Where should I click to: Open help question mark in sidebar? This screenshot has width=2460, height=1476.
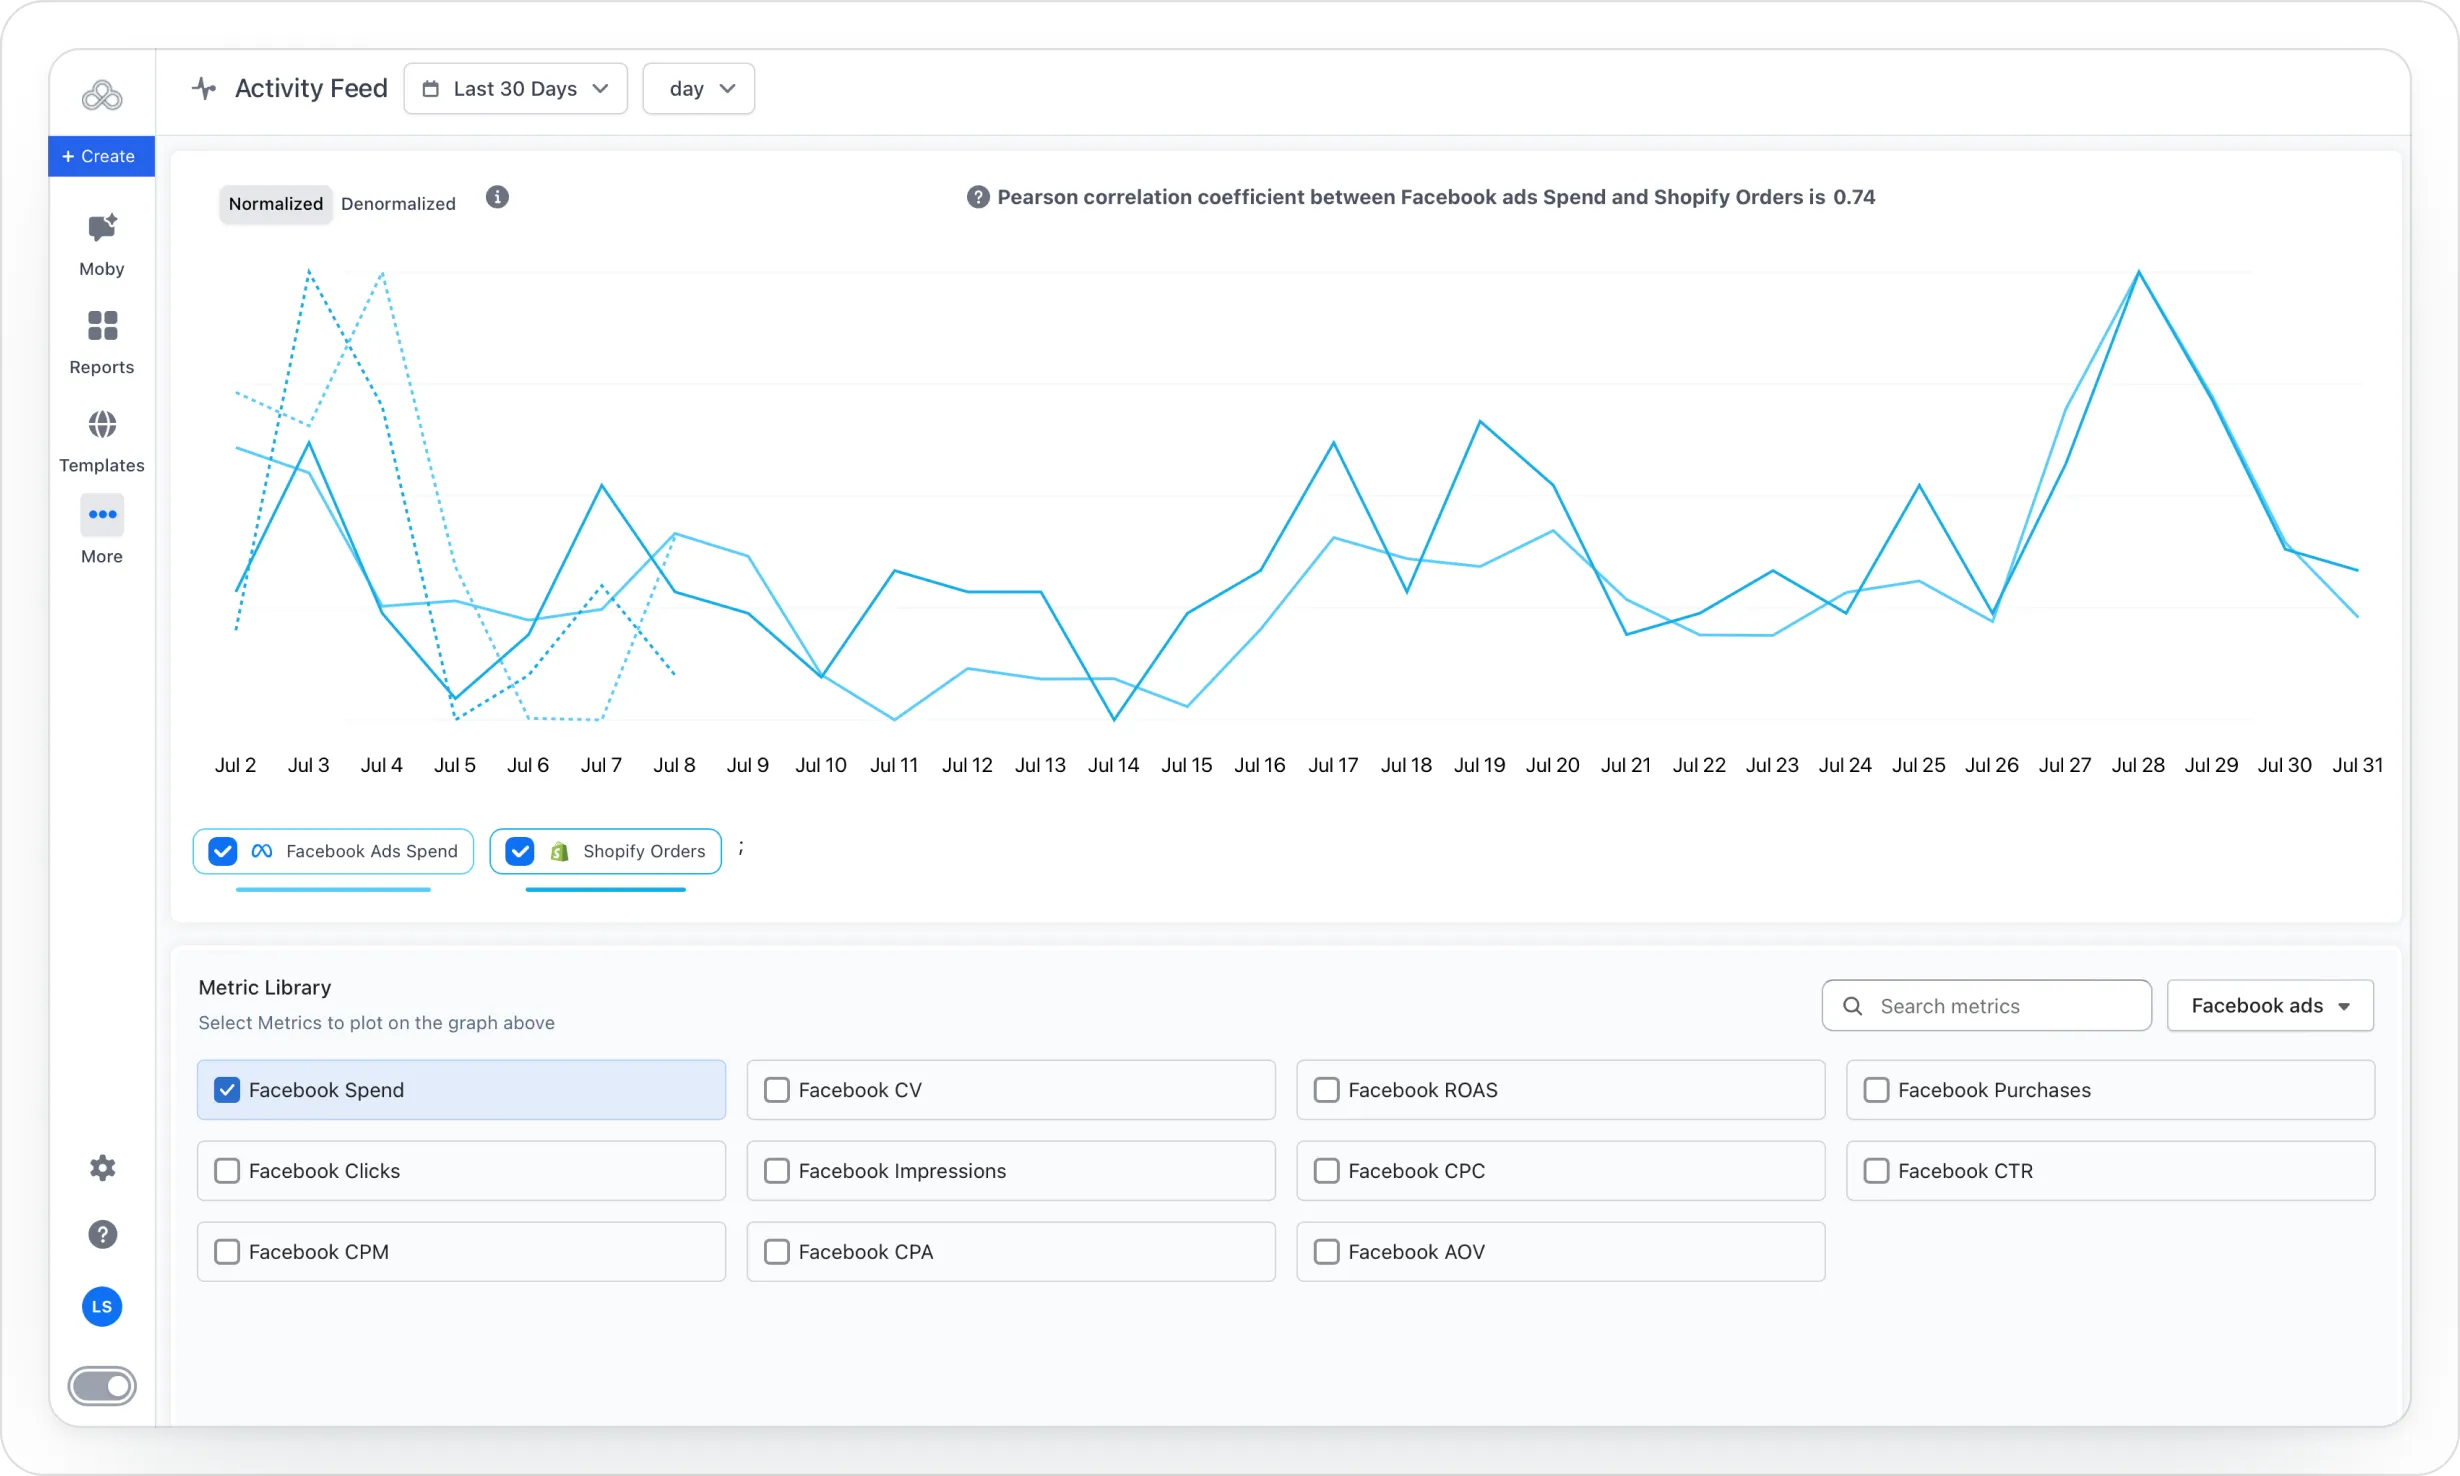[x=102, y=1235]
